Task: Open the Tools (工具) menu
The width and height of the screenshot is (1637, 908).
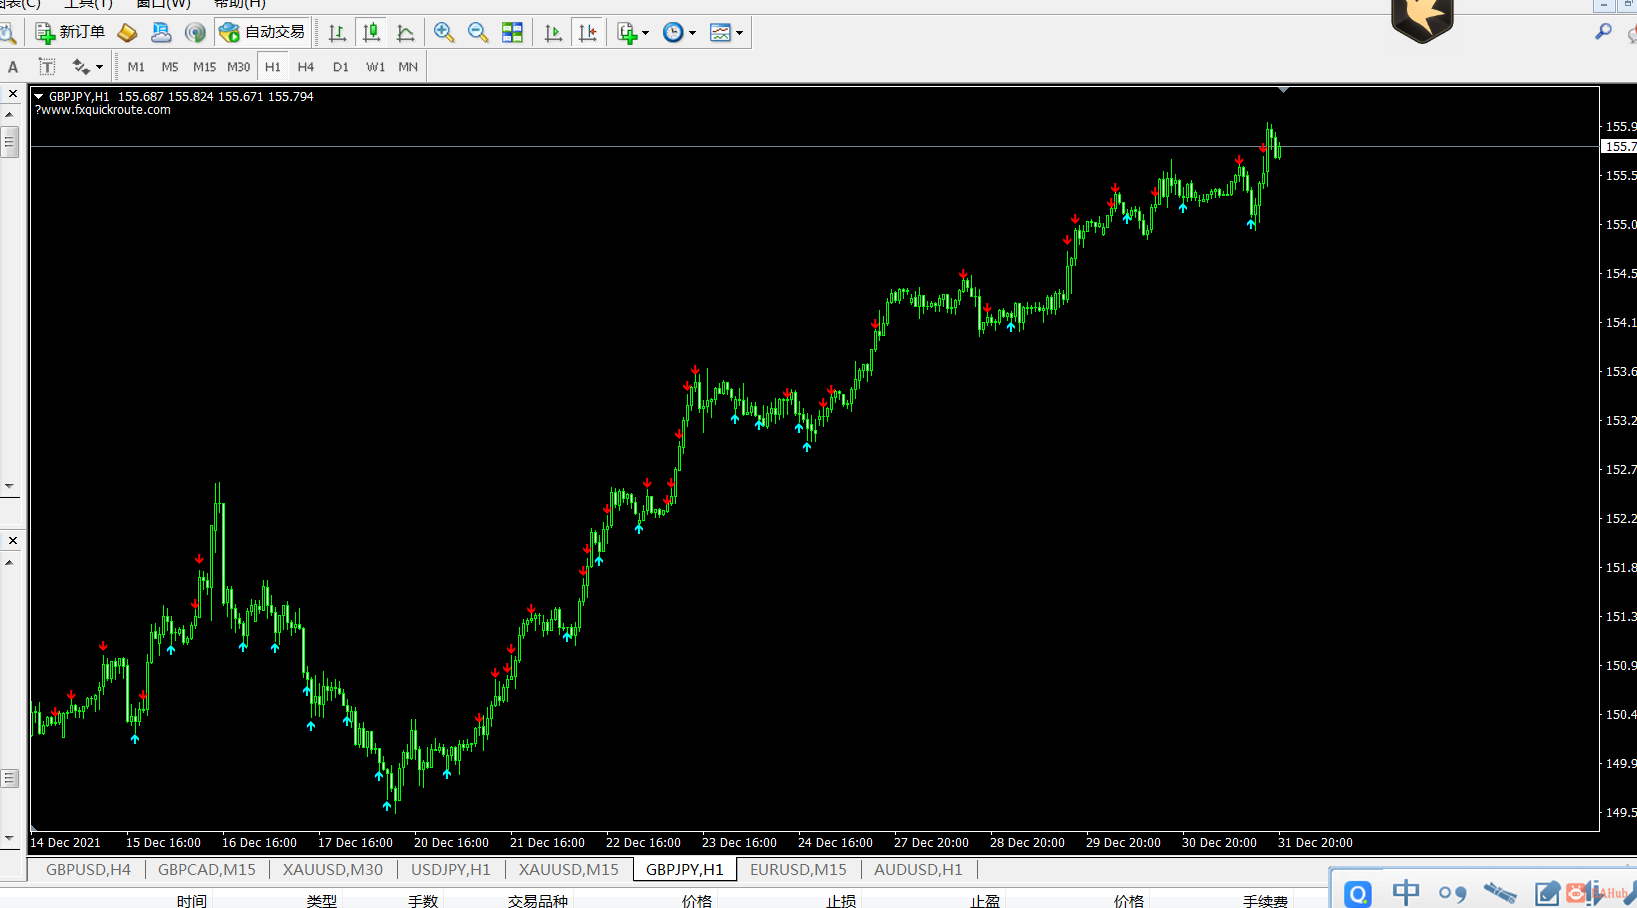Action: click(88, 4)
